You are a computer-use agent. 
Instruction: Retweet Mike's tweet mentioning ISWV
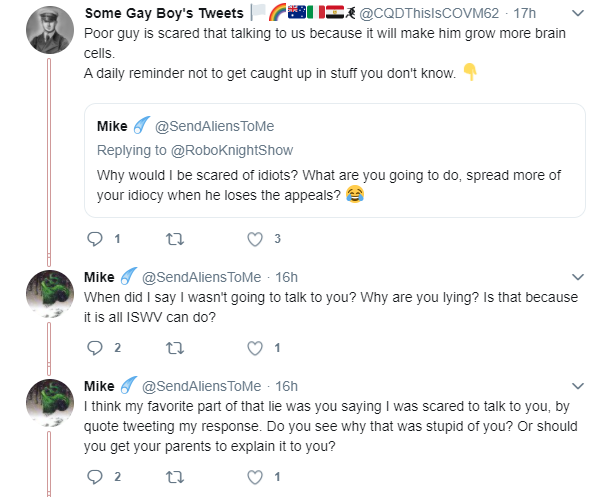pos(175,348)
